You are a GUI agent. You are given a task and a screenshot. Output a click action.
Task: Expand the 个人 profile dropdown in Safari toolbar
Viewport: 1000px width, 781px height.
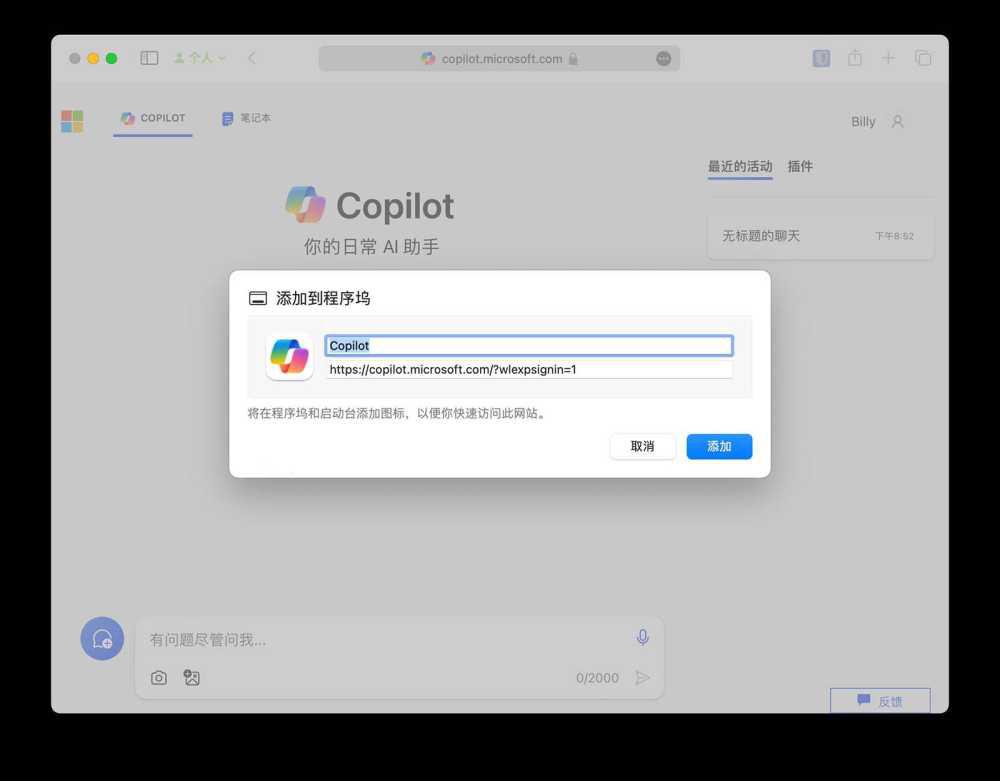pos(200,58)
